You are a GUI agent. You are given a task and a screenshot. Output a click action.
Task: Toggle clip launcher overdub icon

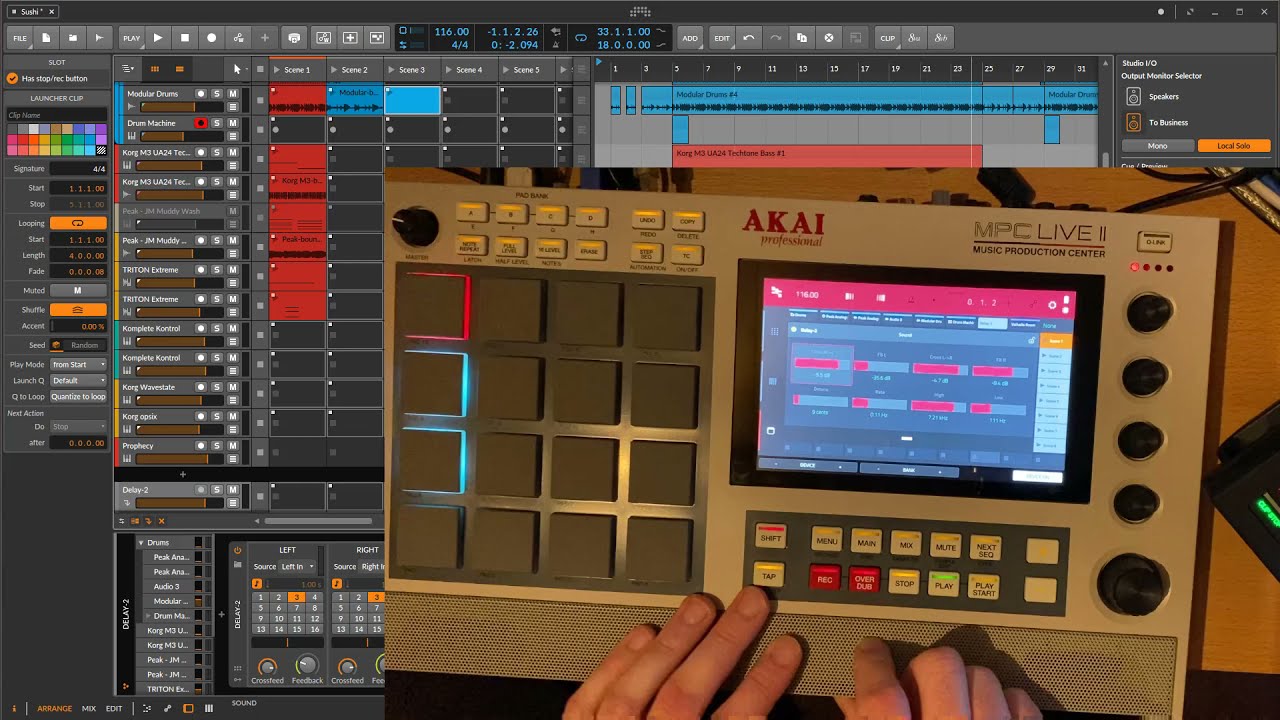point(350,38)
